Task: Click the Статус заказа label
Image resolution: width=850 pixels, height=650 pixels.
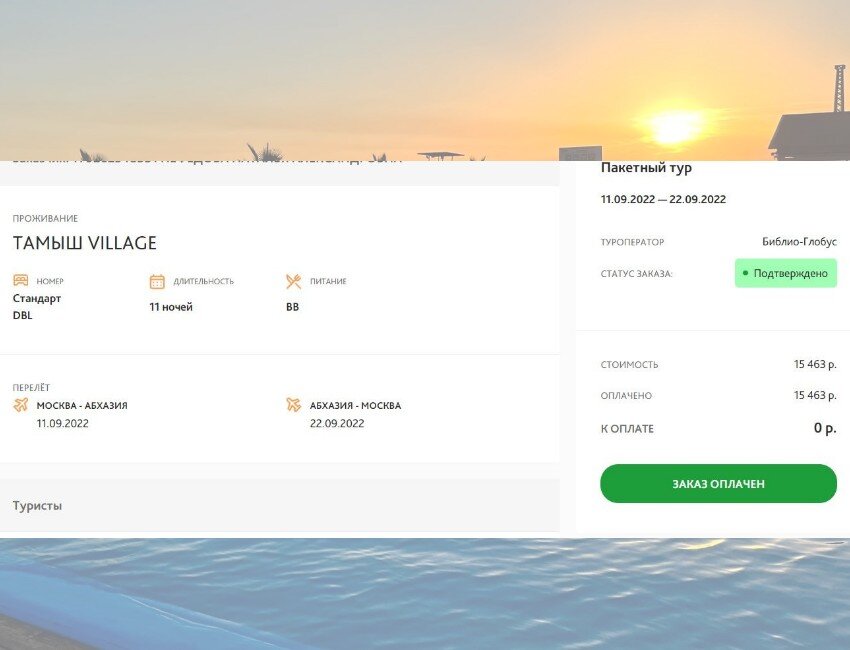Action: coord(636,274)
